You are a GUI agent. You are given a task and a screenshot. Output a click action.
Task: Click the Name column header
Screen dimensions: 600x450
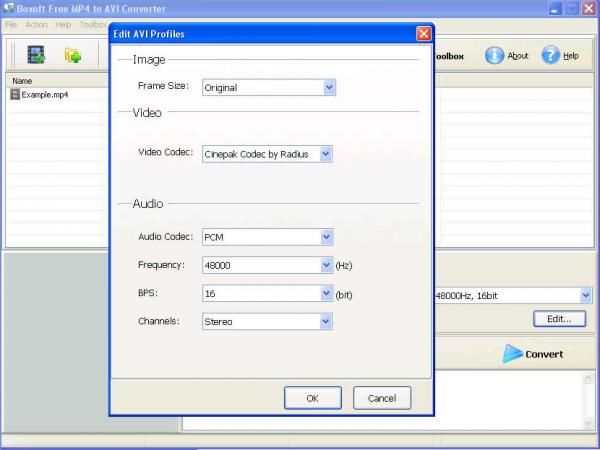pyautogui.click(x=57, y=81)
